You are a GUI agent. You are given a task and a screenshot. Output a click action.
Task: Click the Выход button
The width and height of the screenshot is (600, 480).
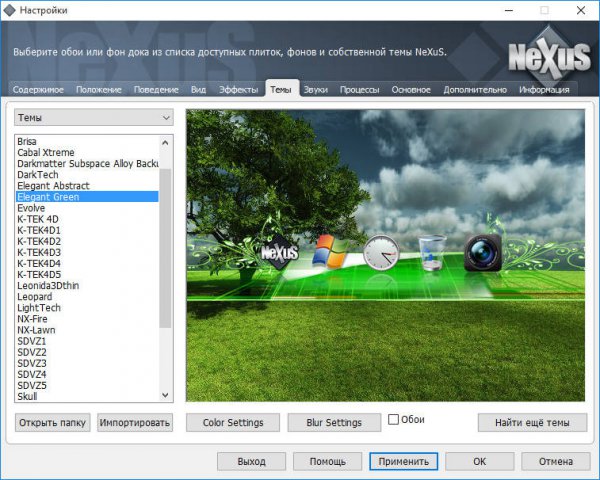point(251,461)
